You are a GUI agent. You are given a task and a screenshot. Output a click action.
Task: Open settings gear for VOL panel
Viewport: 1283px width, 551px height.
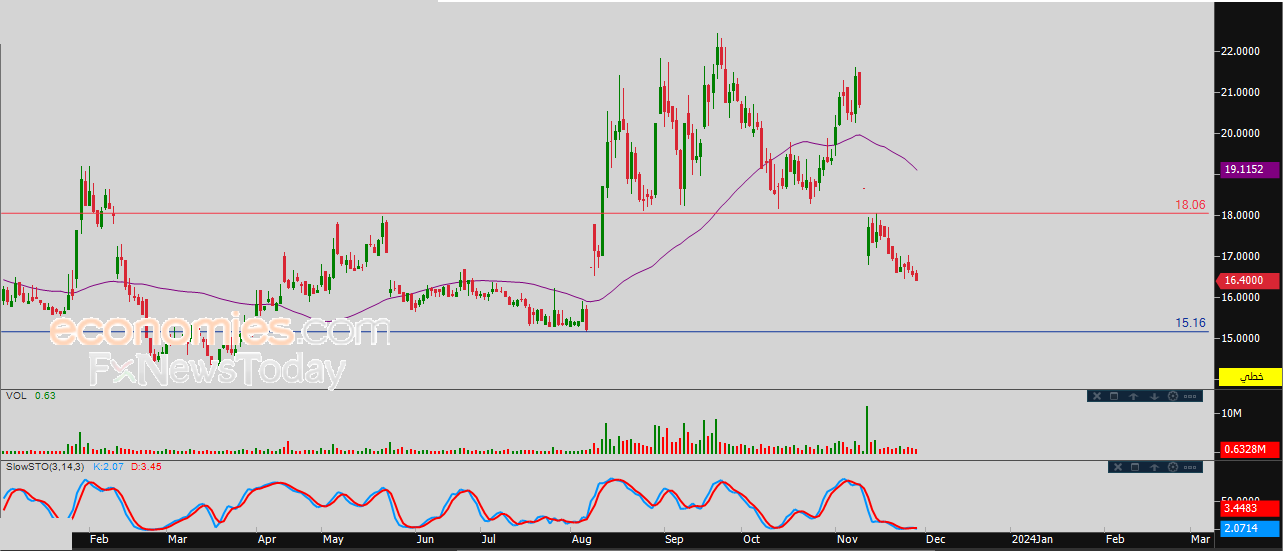point(1173,396)
